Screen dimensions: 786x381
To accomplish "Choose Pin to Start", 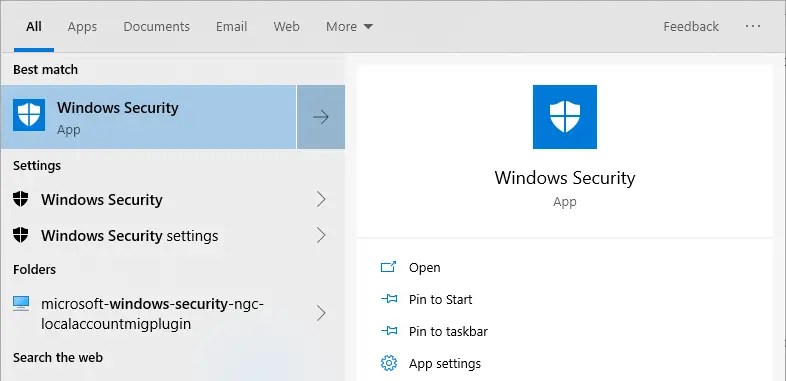I will coord(441,300).
